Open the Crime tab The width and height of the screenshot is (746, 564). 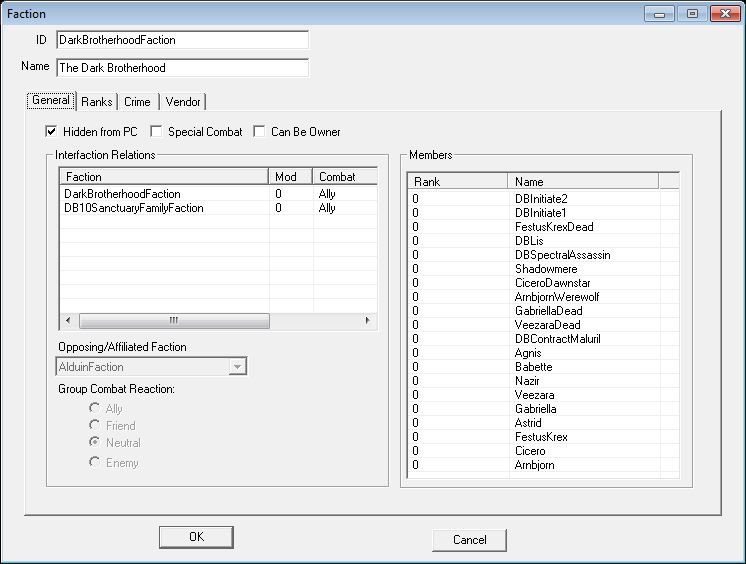pos(137,102)
